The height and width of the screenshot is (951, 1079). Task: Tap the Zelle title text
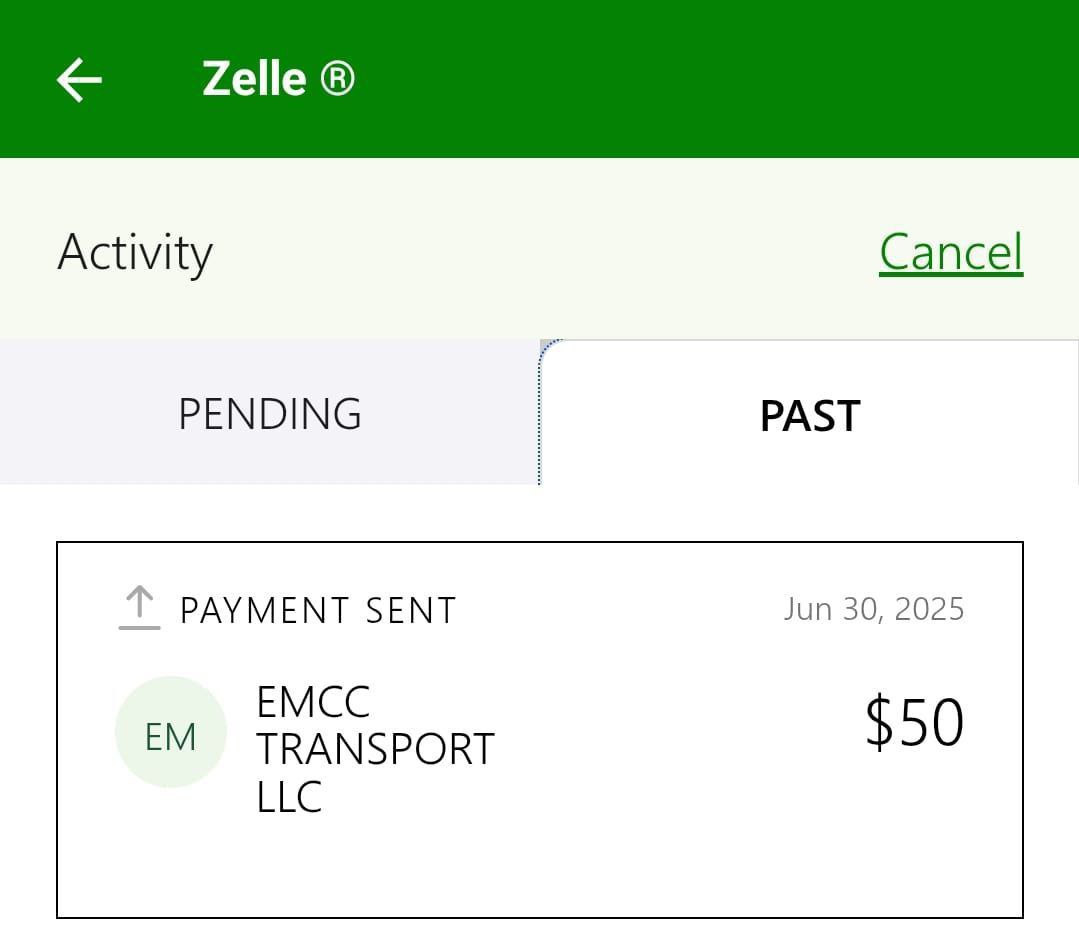click(x=254, y=78)
